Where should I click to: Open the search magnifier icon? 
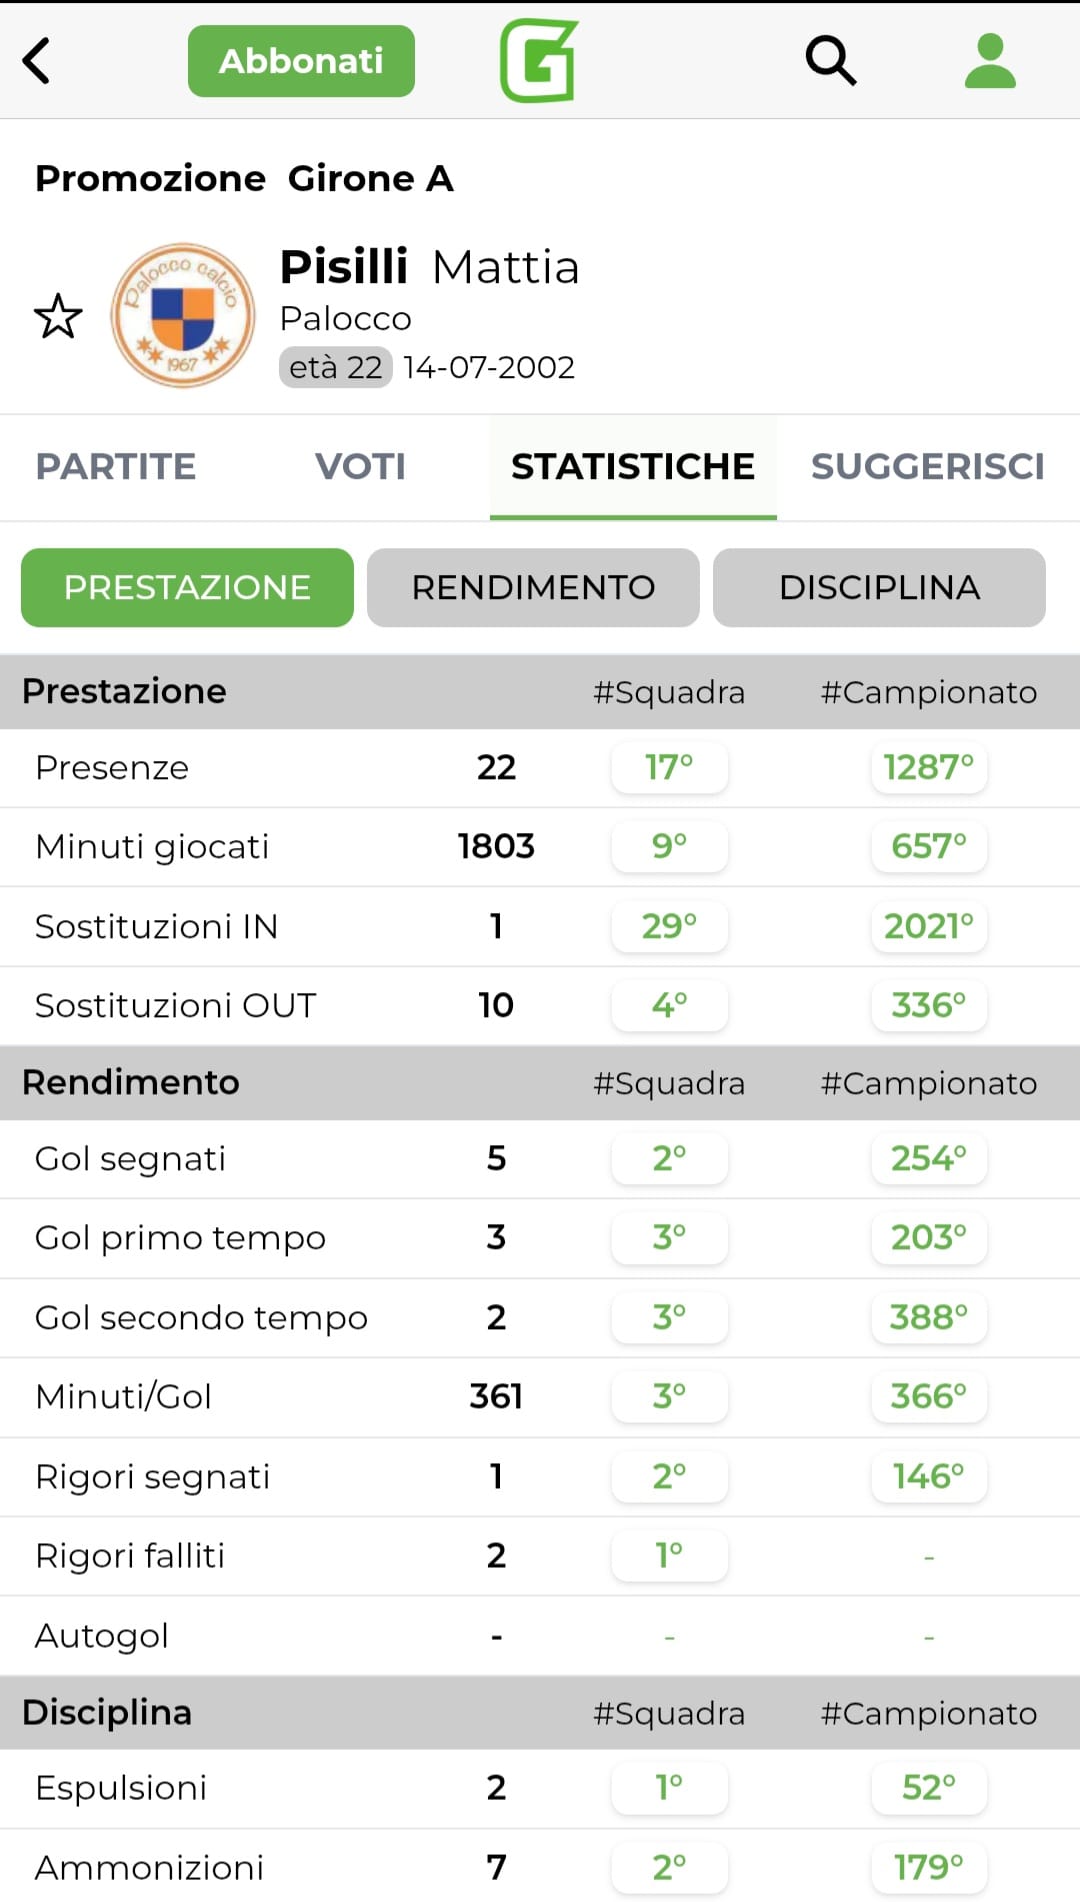coord(830,61)
